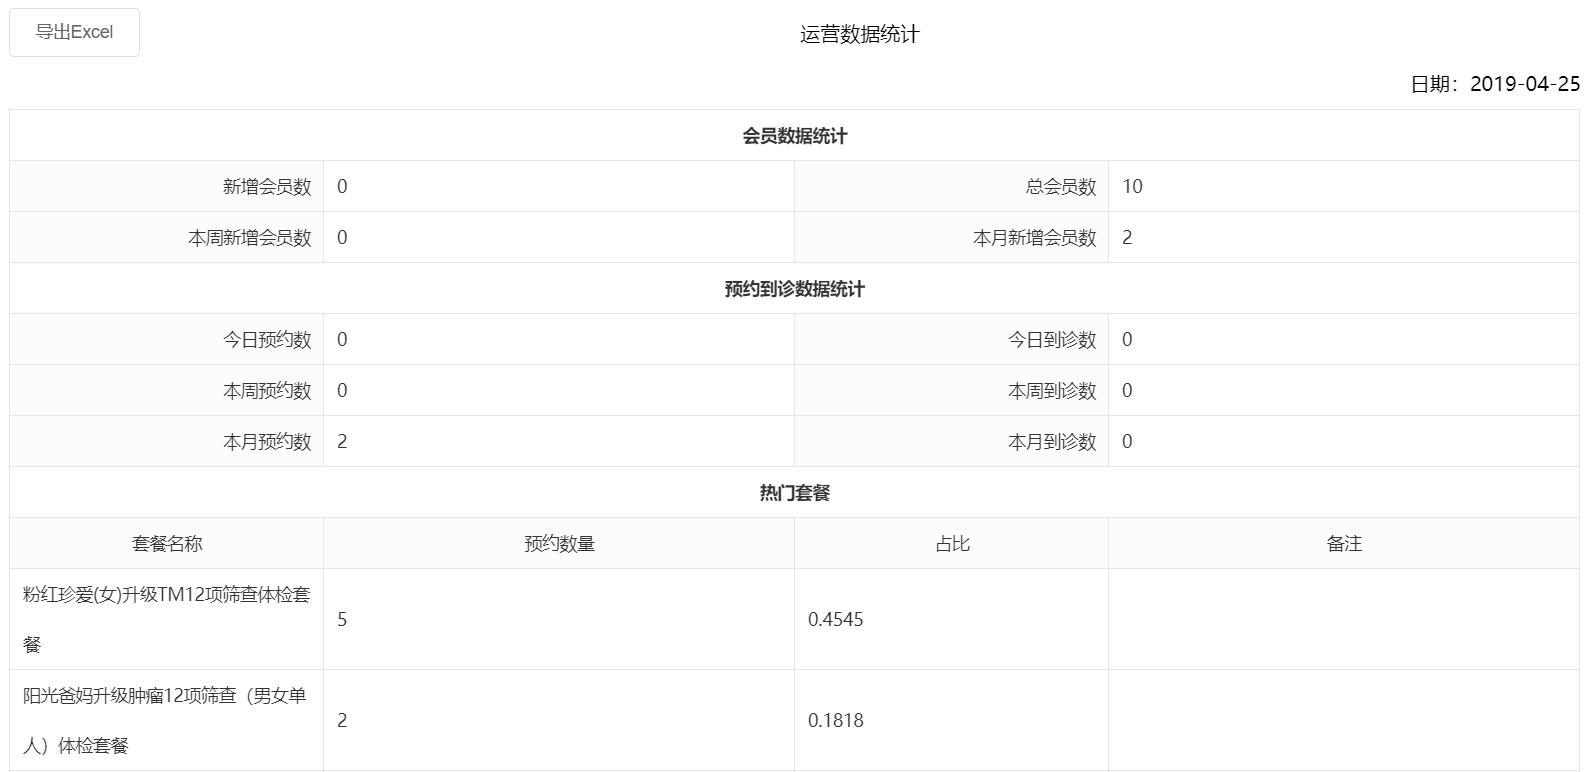This screenshot has width=1592, height=772.
Task: Click the value 0 beside 本周预约数
Action: click(x=342, y=391)
